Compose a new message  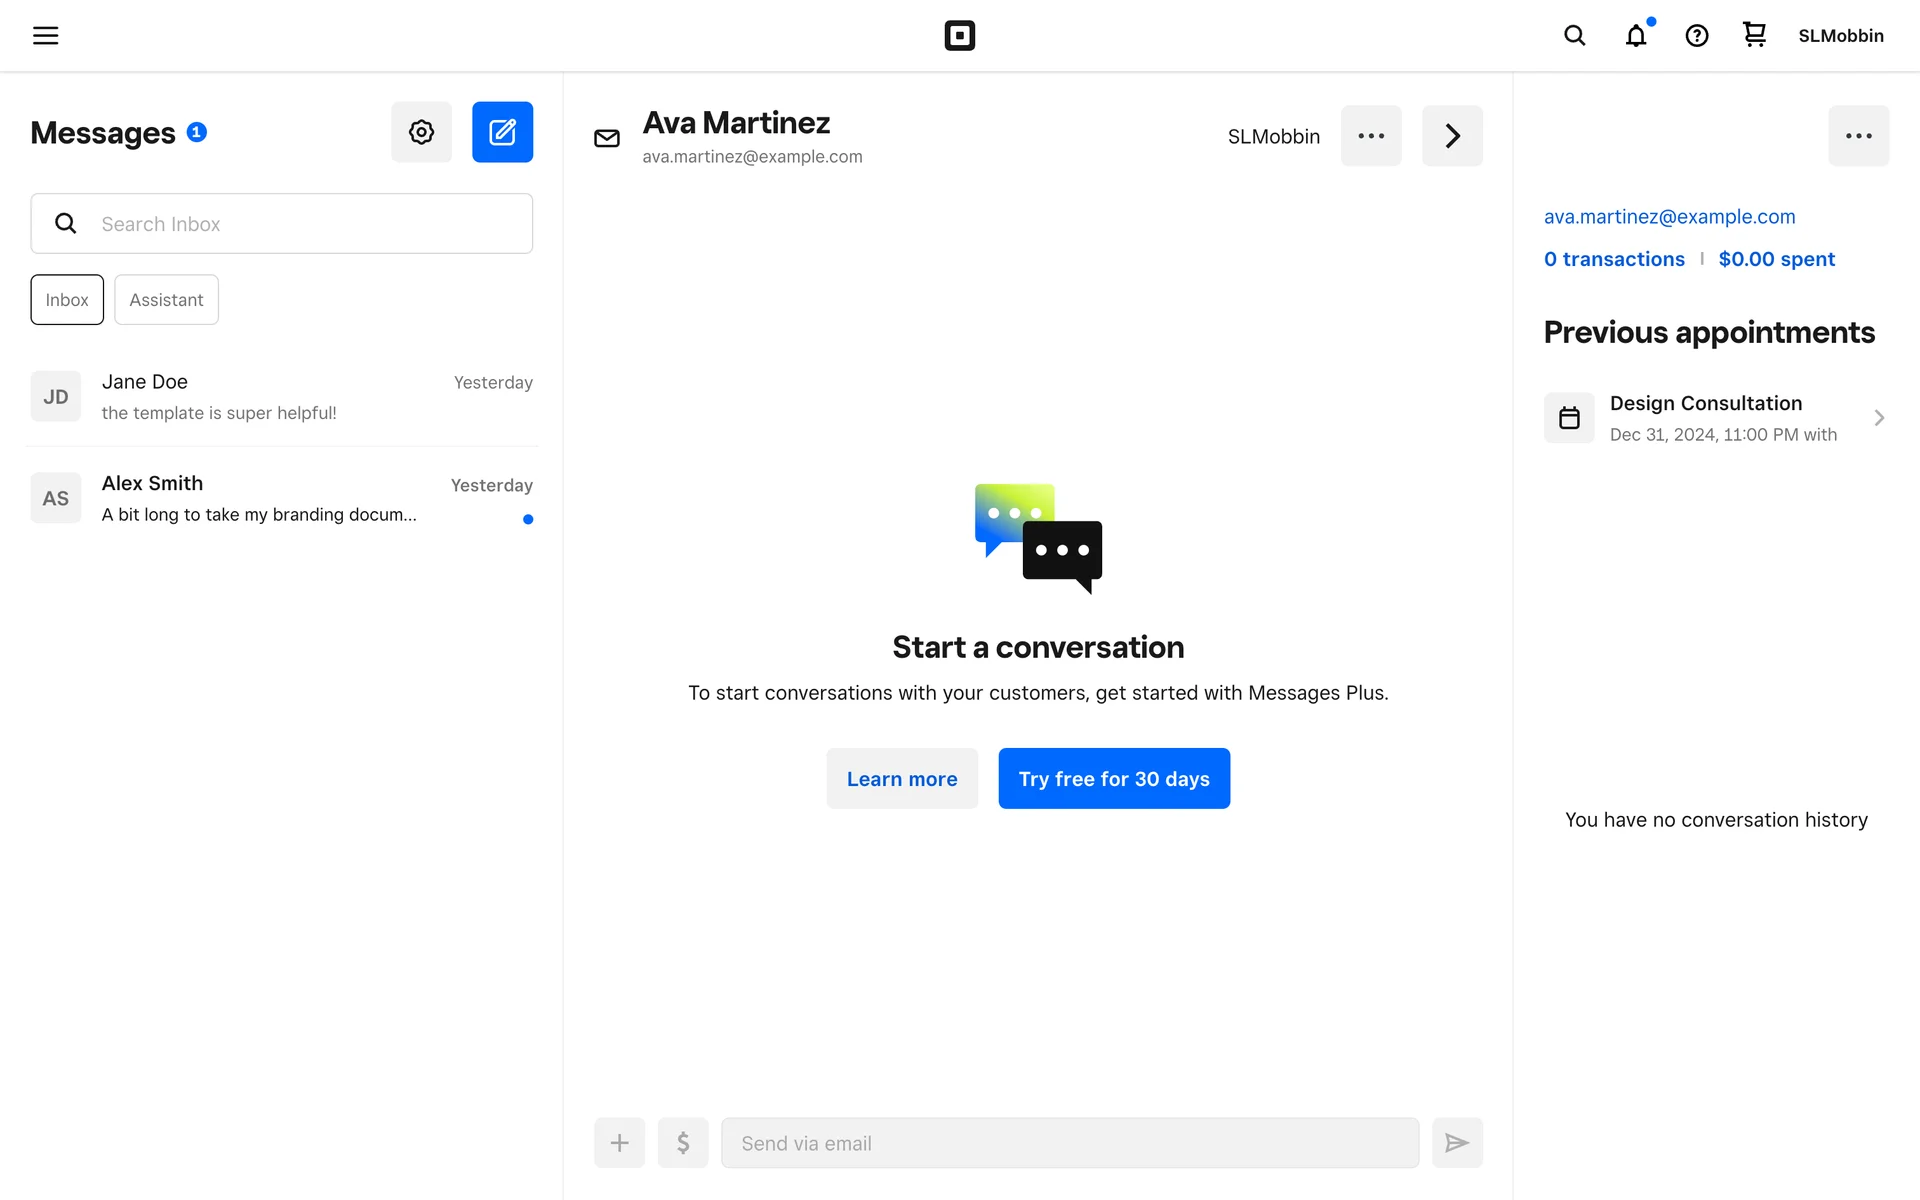(x=502, y=132)
